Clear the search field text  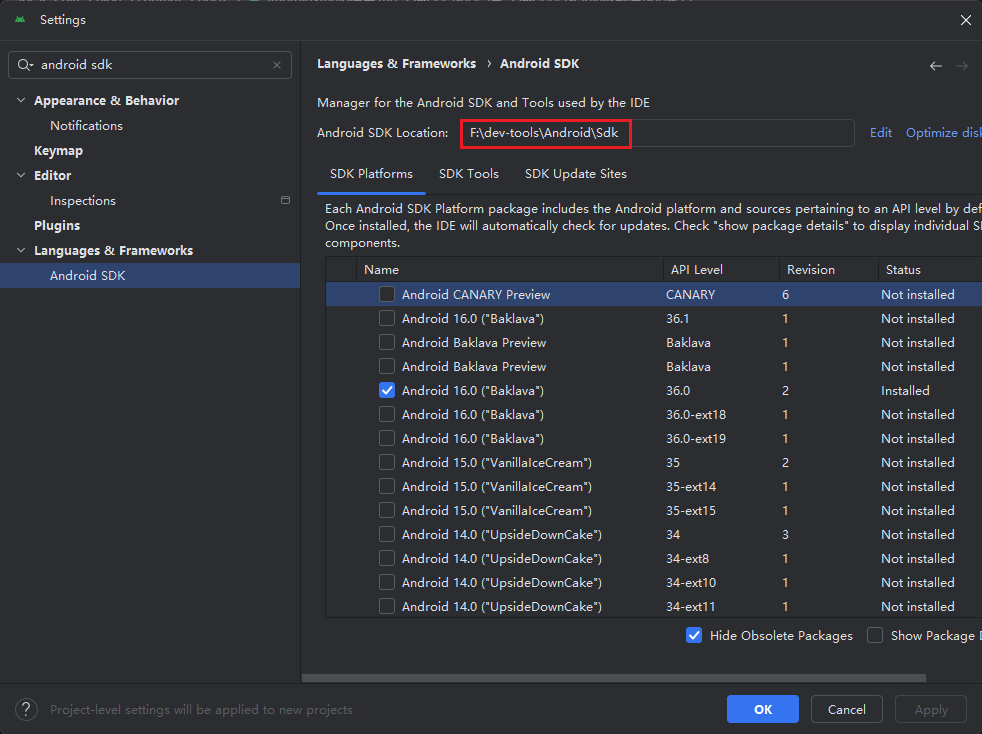coord(277,65)
